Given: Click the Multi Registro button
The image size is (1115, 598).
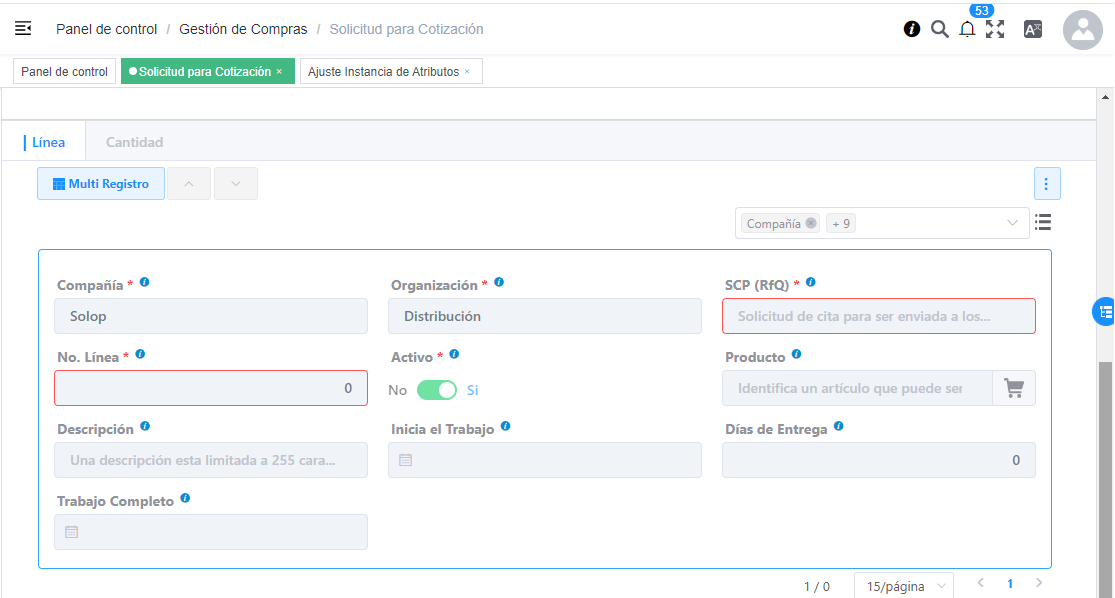Looking at the screenshot, I should coord(101,184).
